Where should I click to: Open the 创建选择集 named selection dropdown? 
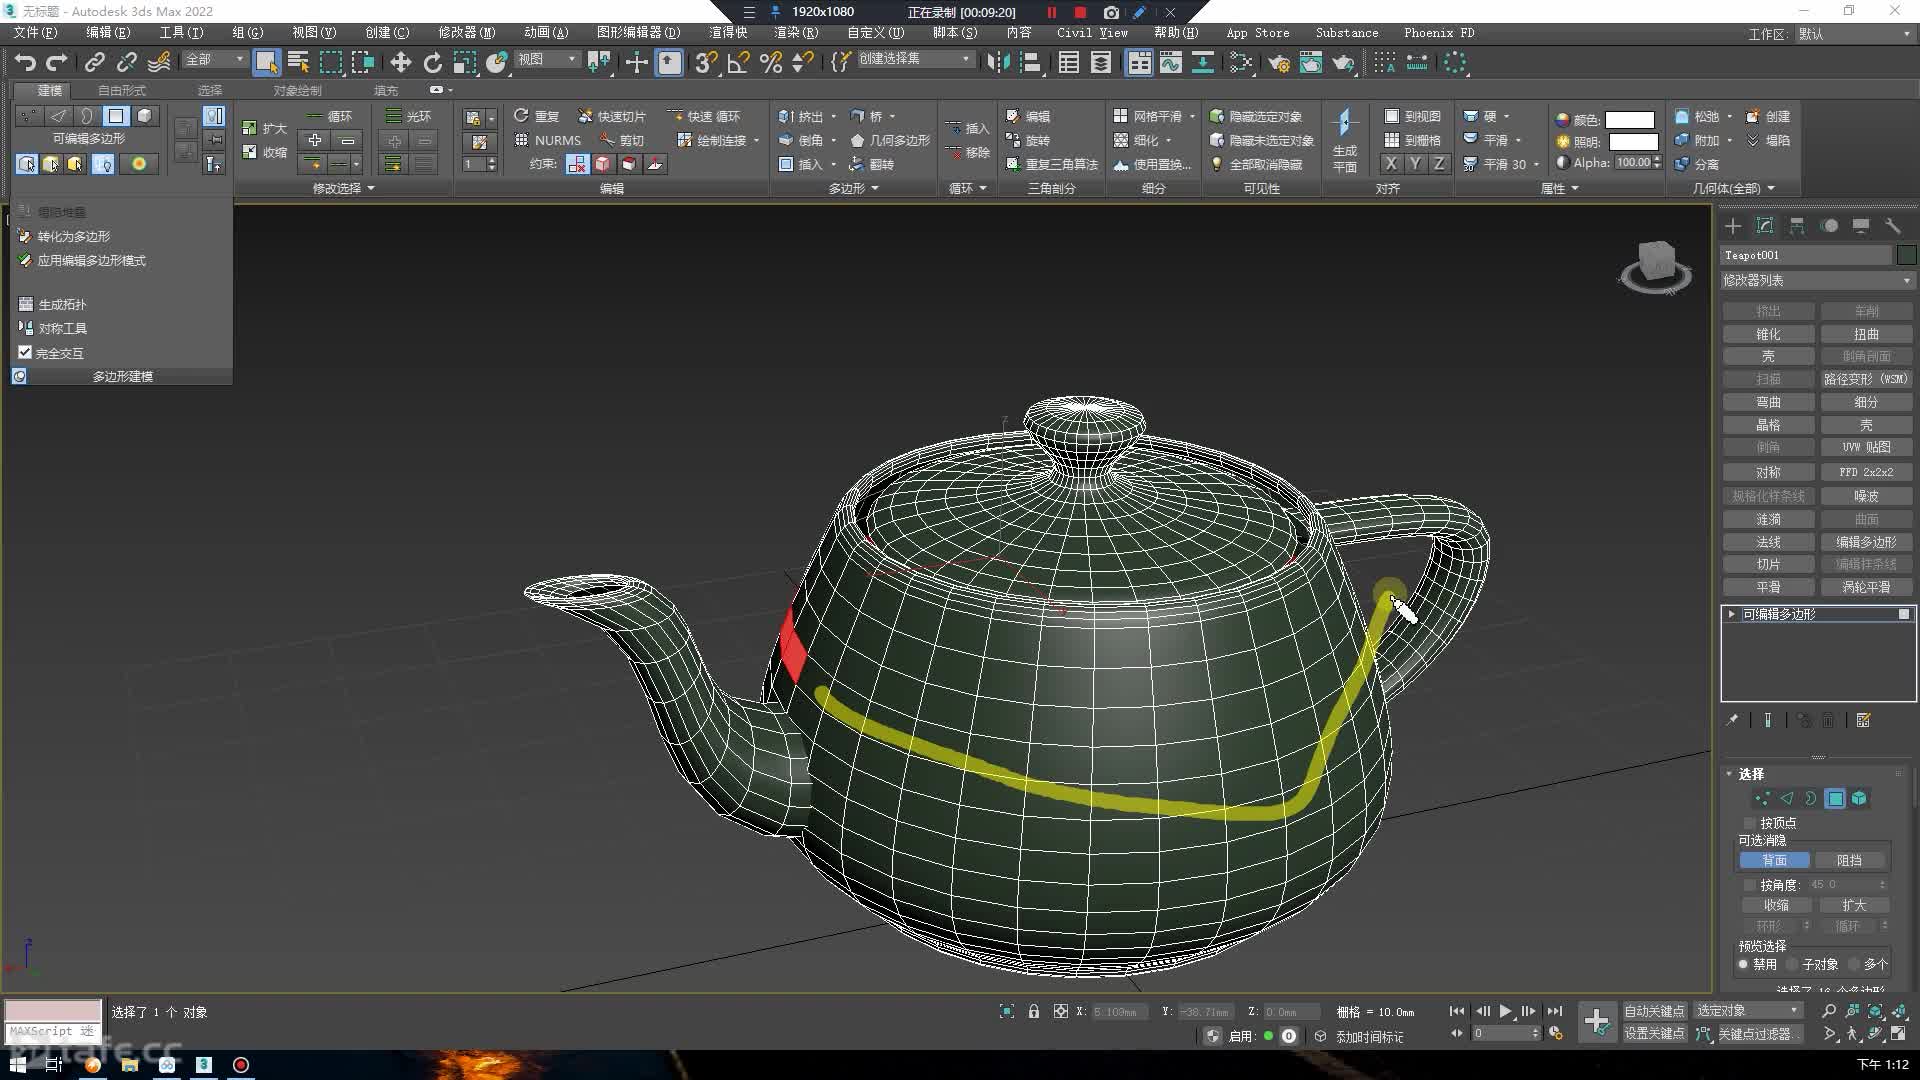tap(915, 60)
